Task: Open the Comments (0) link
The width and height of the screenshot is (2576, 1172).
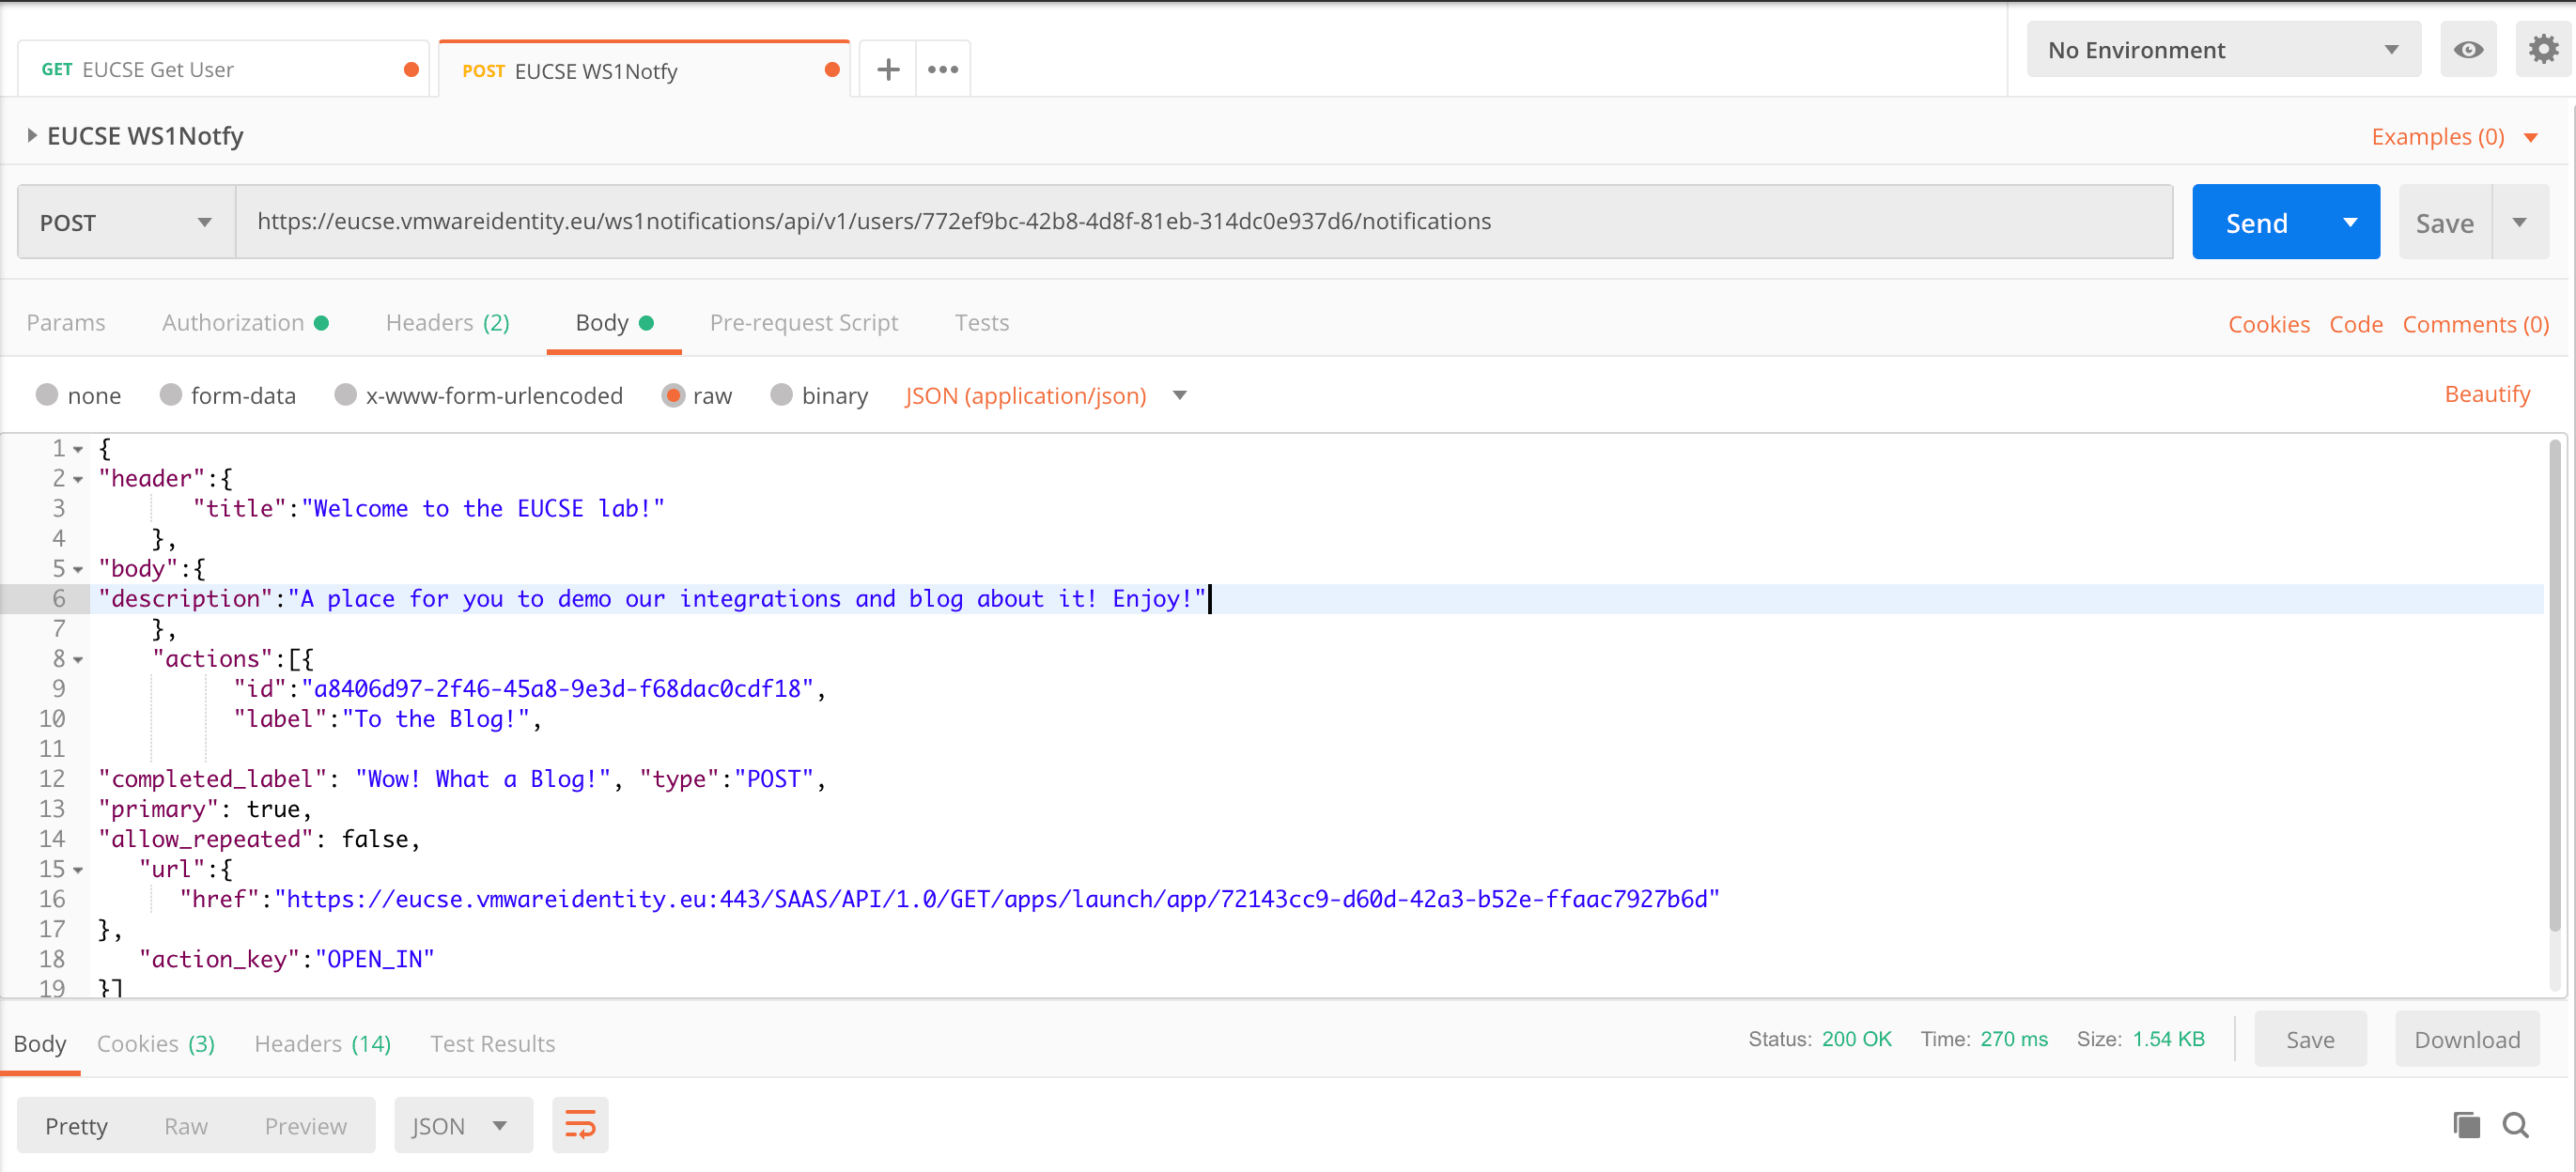Action: tap(2476, 324)
